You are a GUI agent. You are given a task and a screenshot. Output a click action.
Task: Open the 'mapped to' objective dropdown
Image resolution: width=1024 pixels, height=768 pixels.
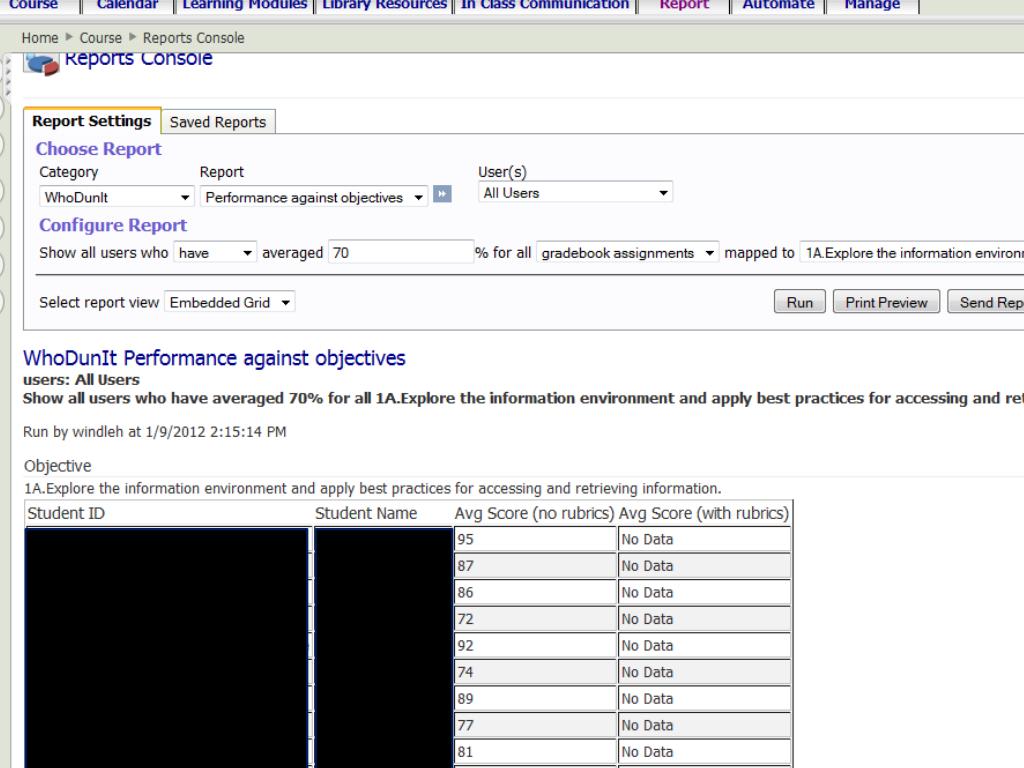tap(912, 253)
